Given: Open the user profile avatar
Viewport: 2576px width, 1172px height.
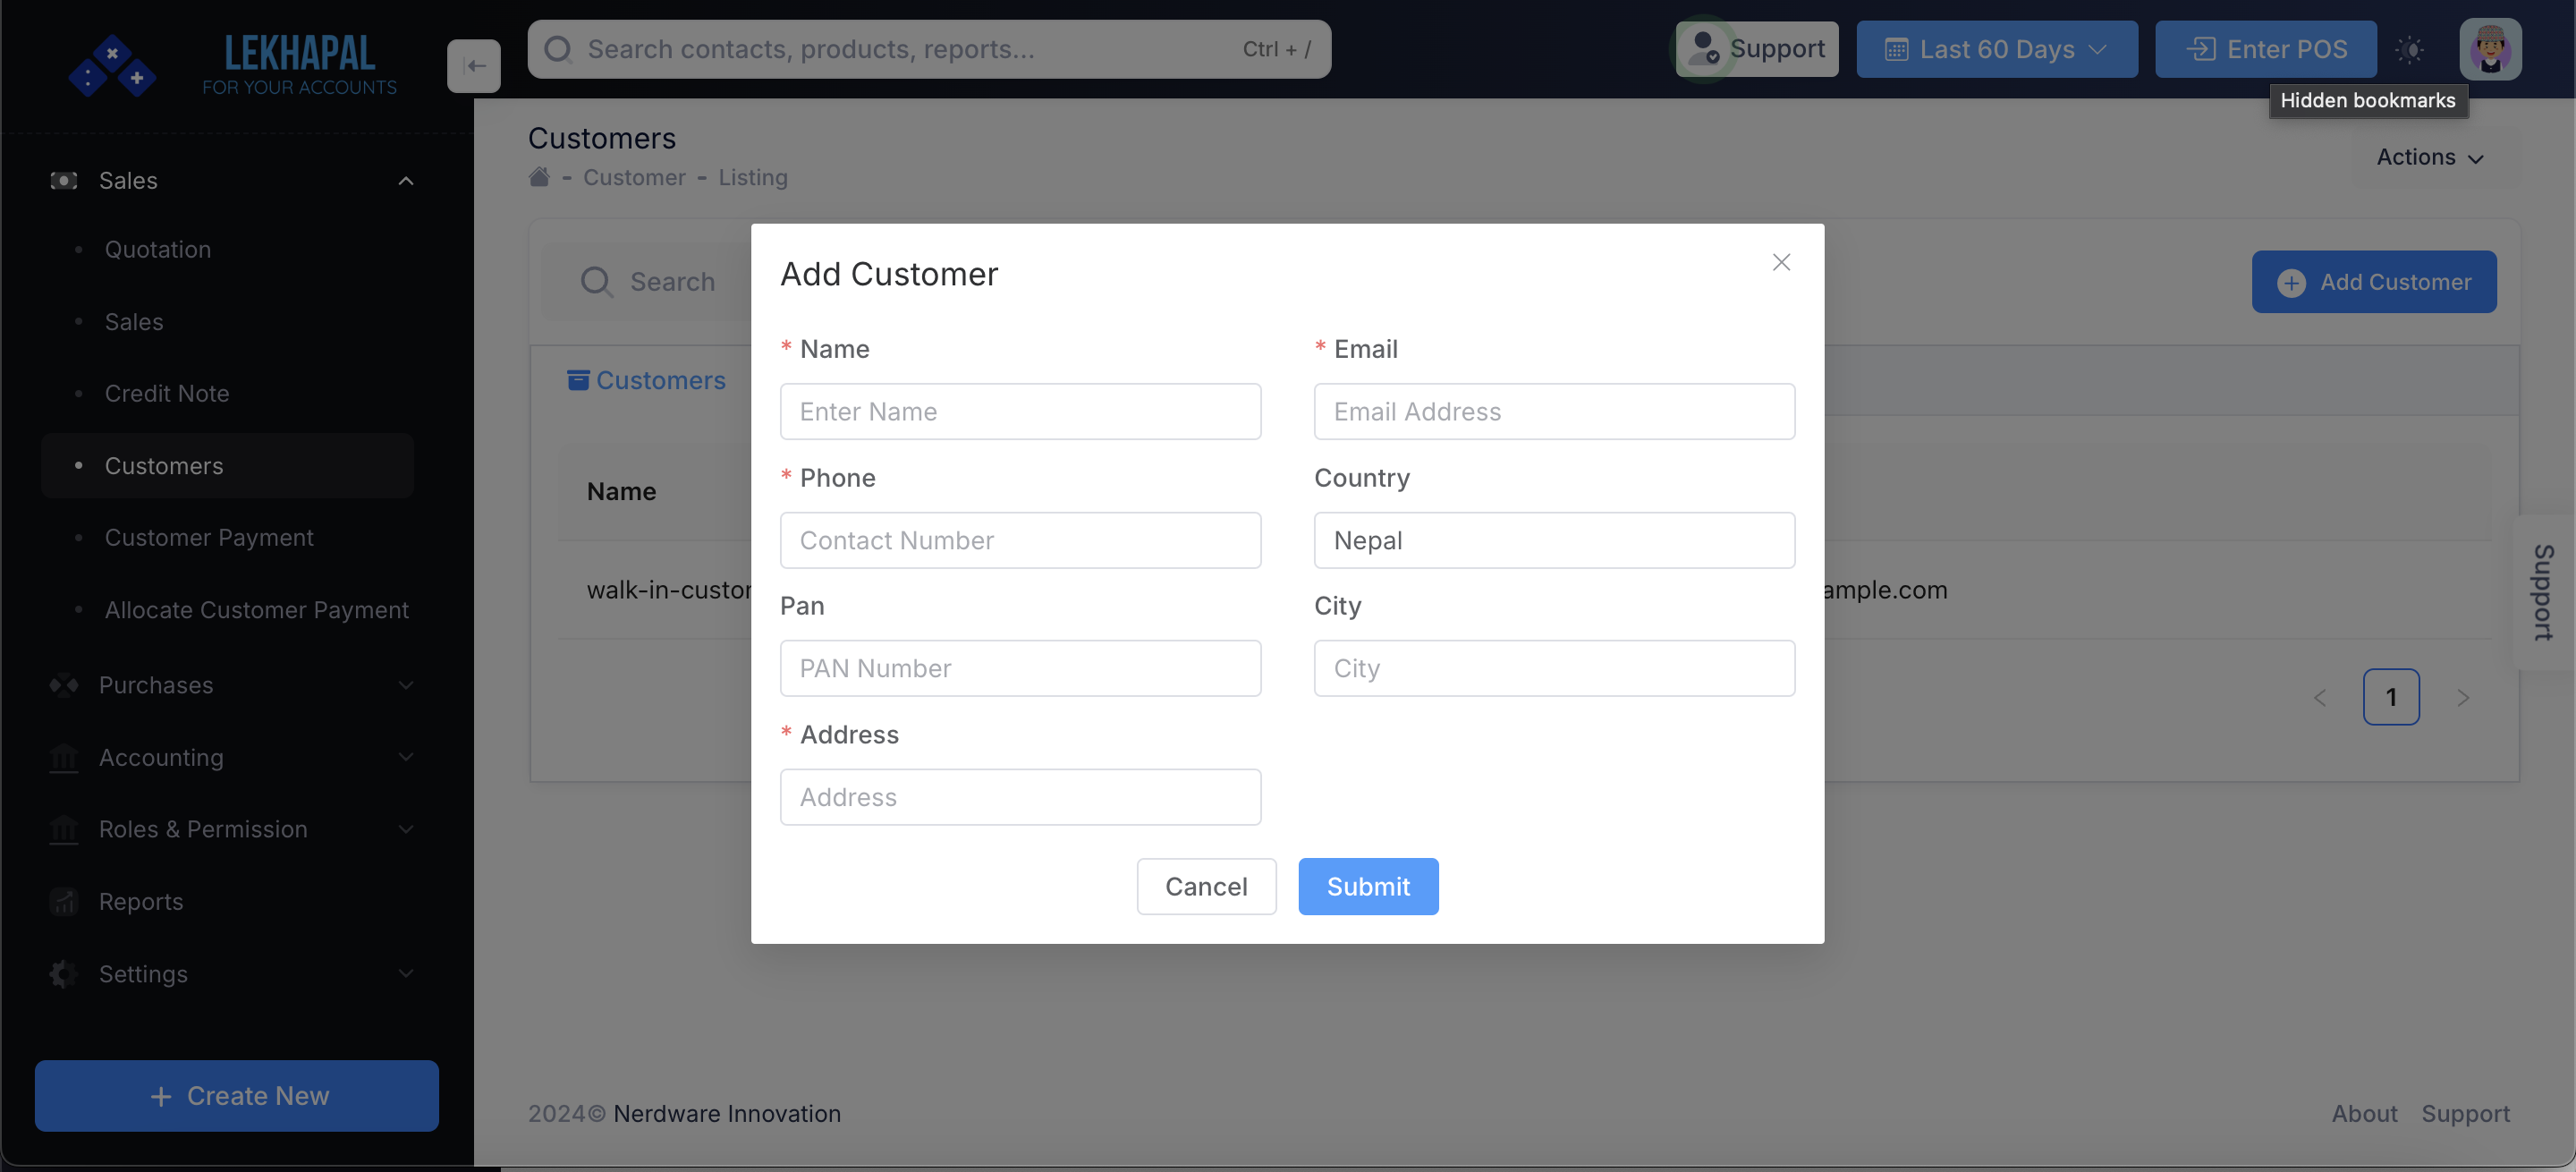Looking at the screenshot, I should (x=2491, y=48).
